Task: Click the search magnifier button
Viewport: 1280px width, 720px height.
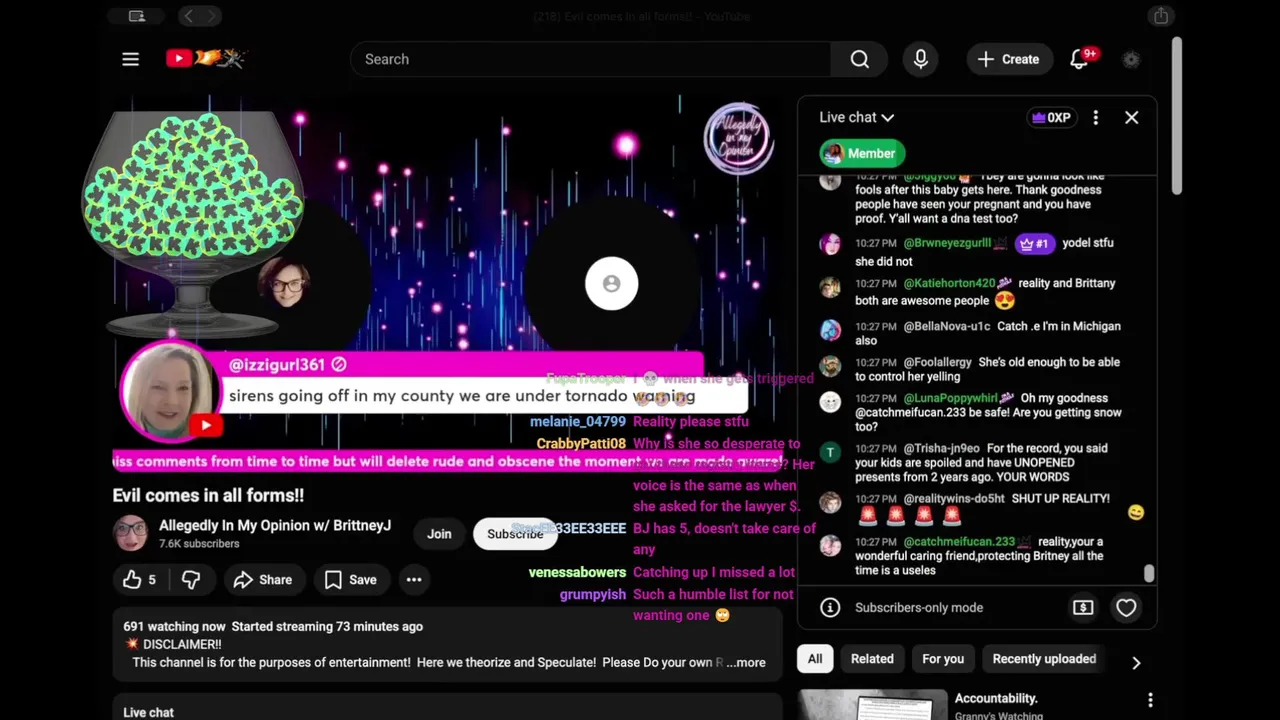Action: pyautogui.click(x=859, y=59)
